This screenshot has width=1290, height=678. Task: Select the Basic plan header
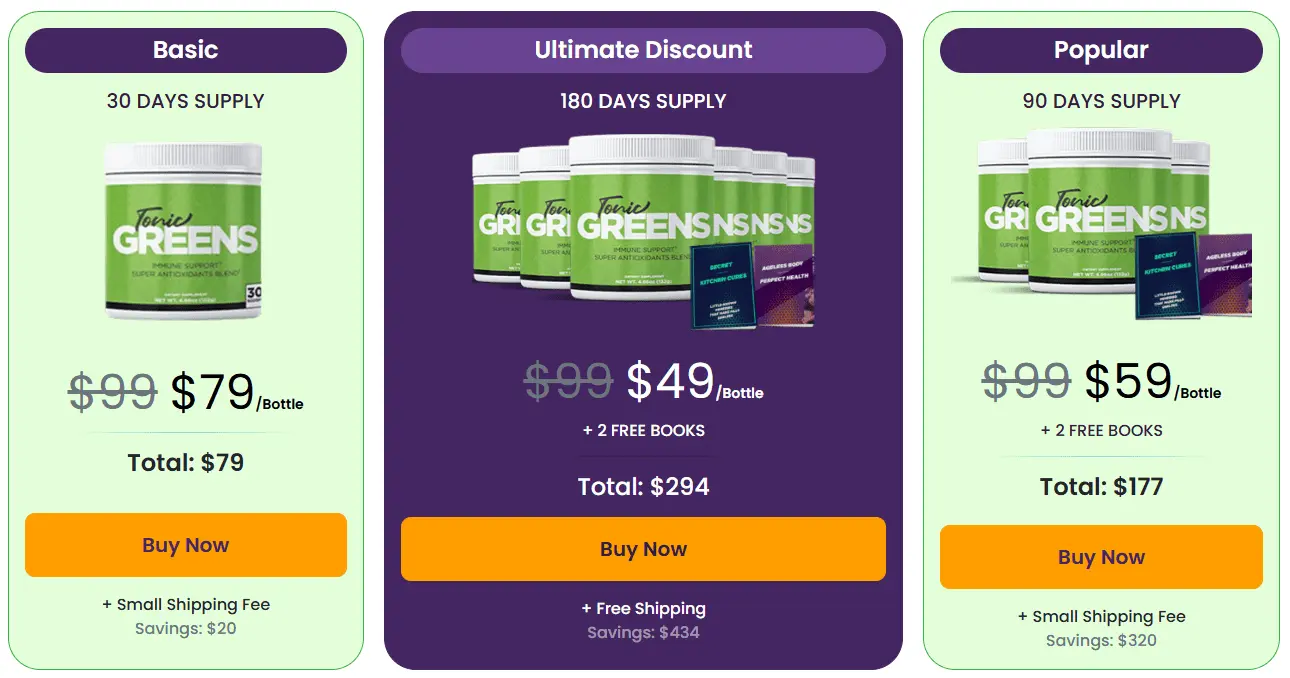tap(185, 49)
